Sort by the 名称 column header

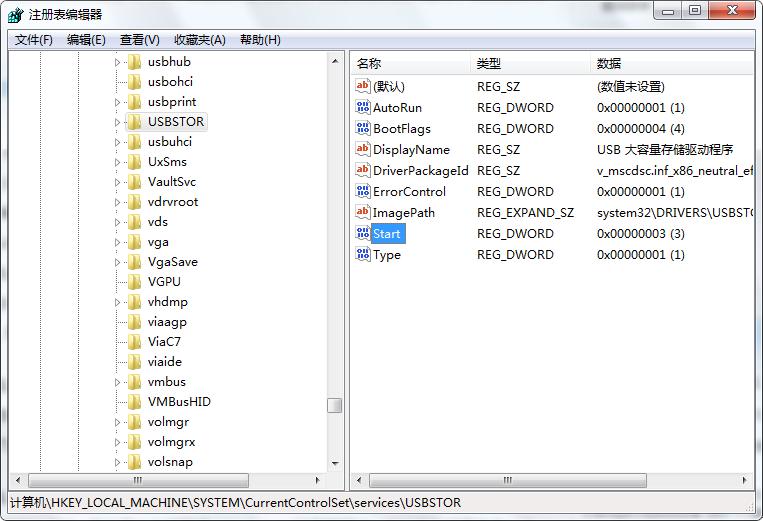411,63
